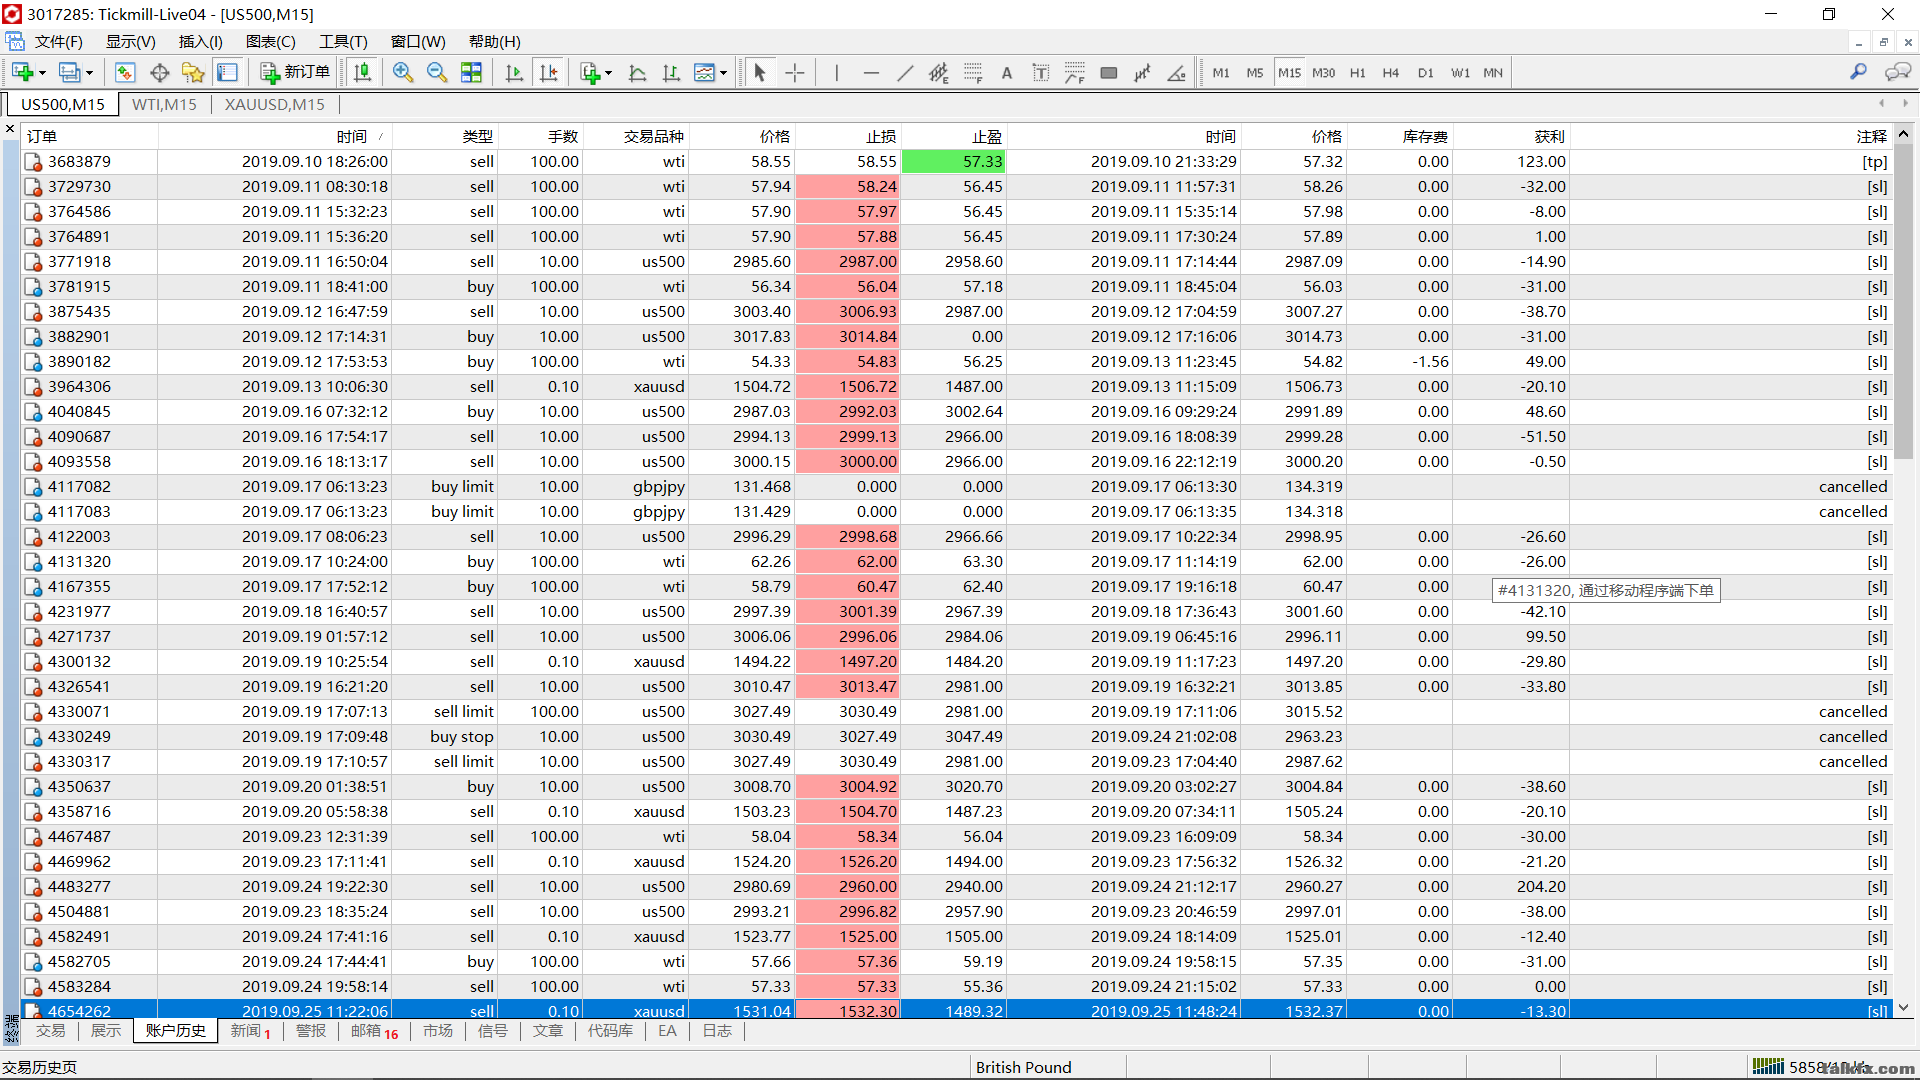Expand the Indicators dropdown arrow

click(608, 72)
